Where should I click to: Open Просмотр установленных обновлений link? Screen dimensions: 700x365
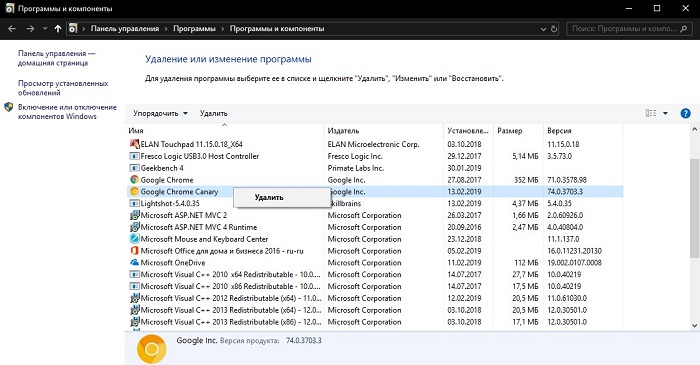point(63,88)
